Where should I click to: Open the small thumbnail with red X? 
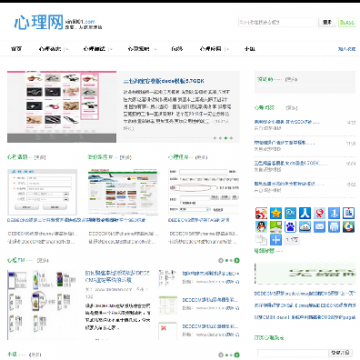pyautogui.click(x=168, y=330)
